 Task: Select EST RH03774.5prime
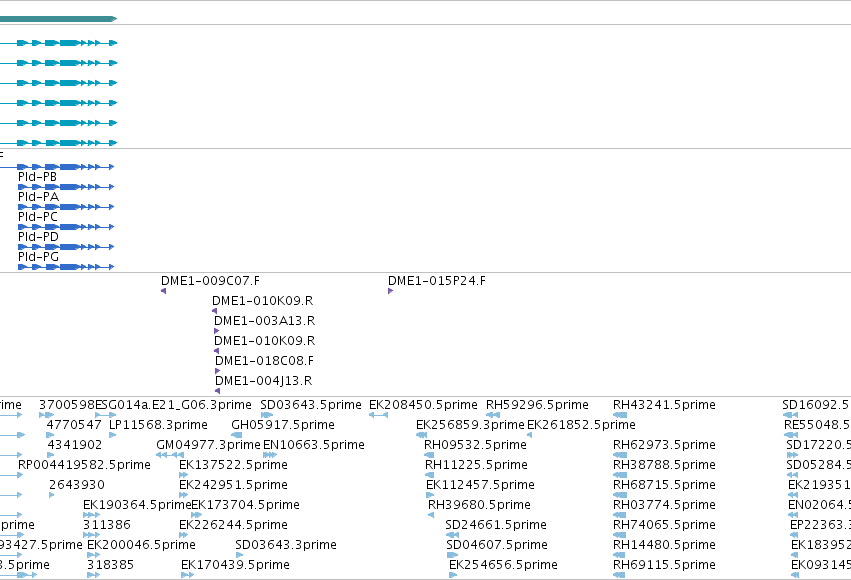click(x=664, y=505)
